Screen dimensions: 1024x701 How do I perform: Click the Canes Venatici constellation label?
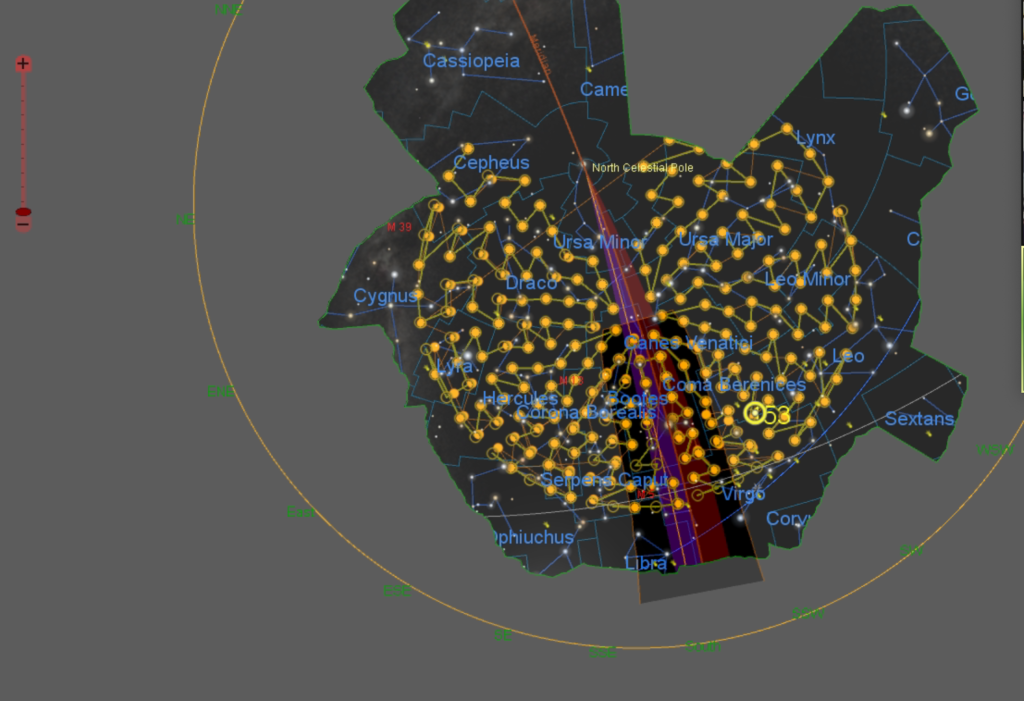[688, 343]
